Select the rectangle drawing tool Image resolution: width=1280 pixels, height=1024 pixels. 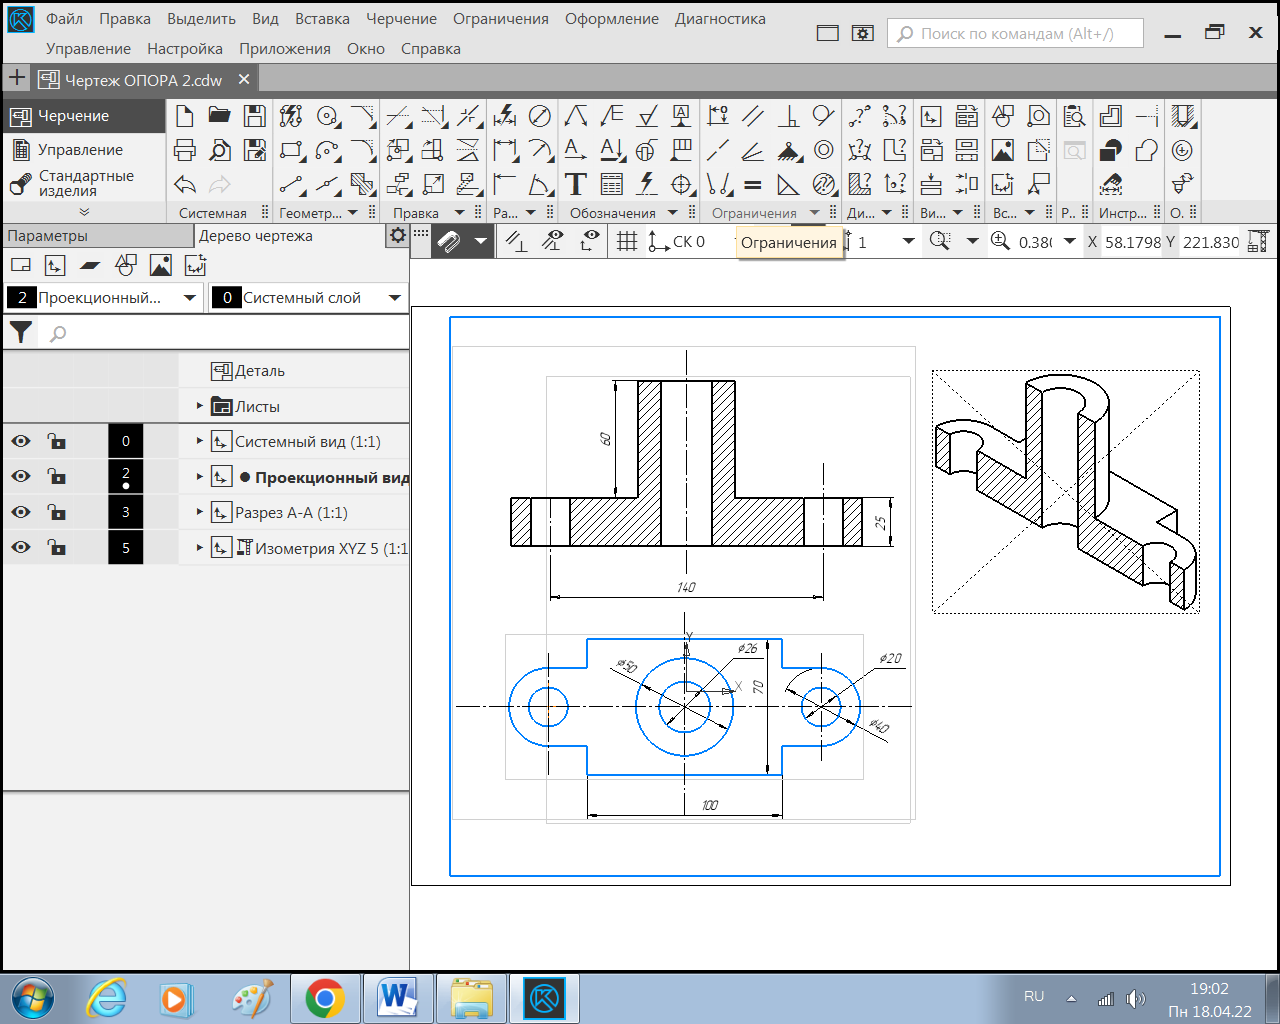292,150
